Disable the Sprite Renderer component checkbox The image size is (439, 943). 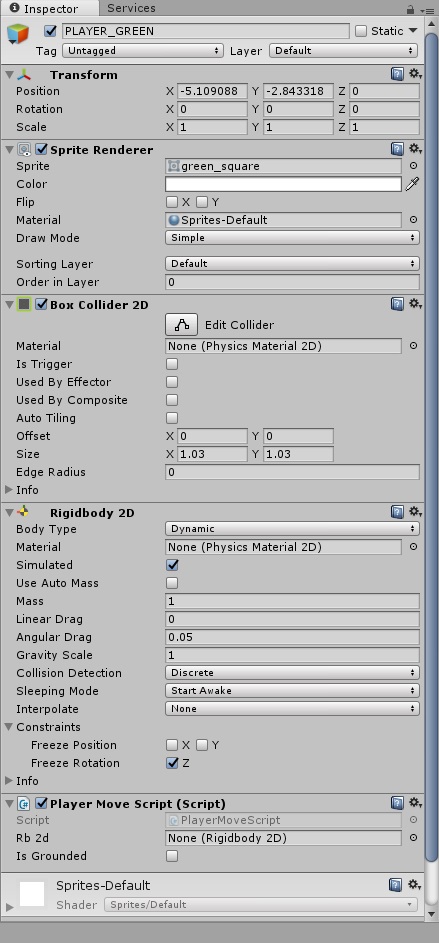[x=41, y=149]
